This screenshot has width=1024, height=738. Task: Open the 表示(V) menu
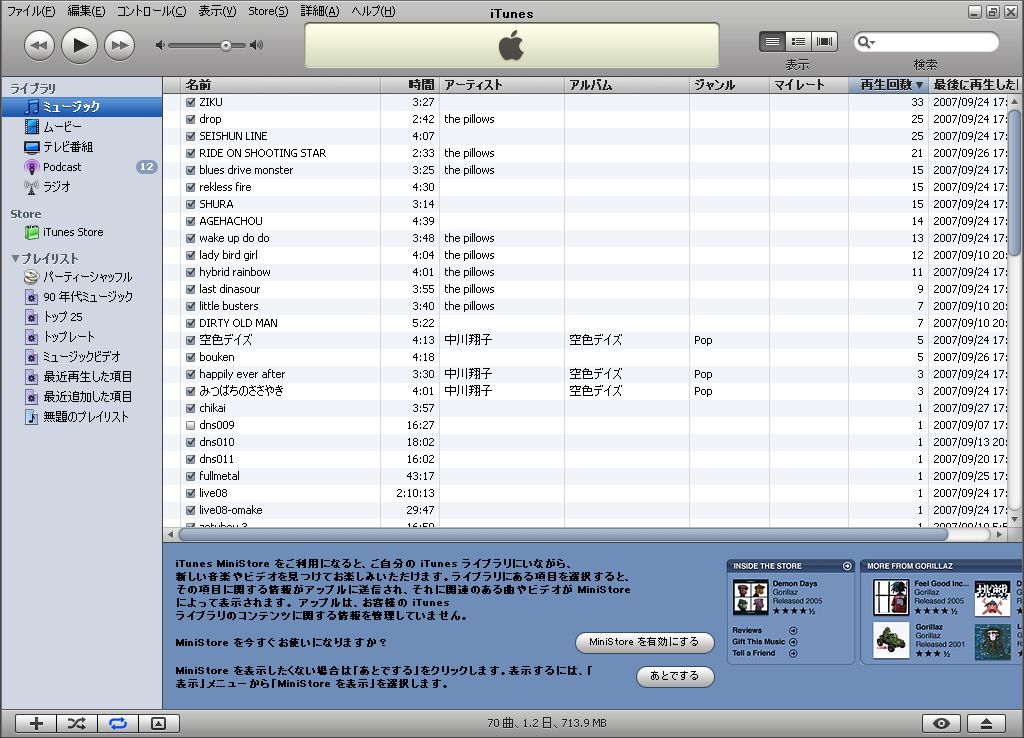217,11
